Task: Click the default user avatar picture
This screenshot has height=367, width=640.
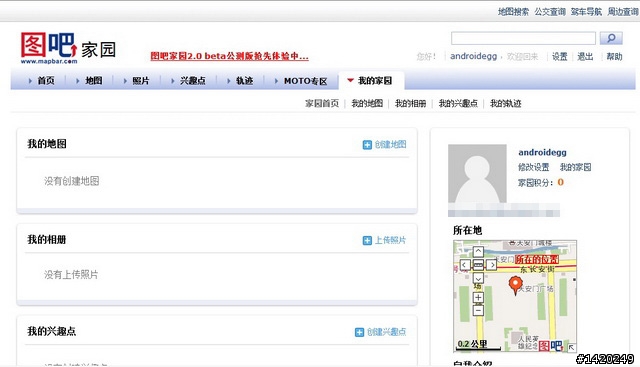Action: coord(477,173)
